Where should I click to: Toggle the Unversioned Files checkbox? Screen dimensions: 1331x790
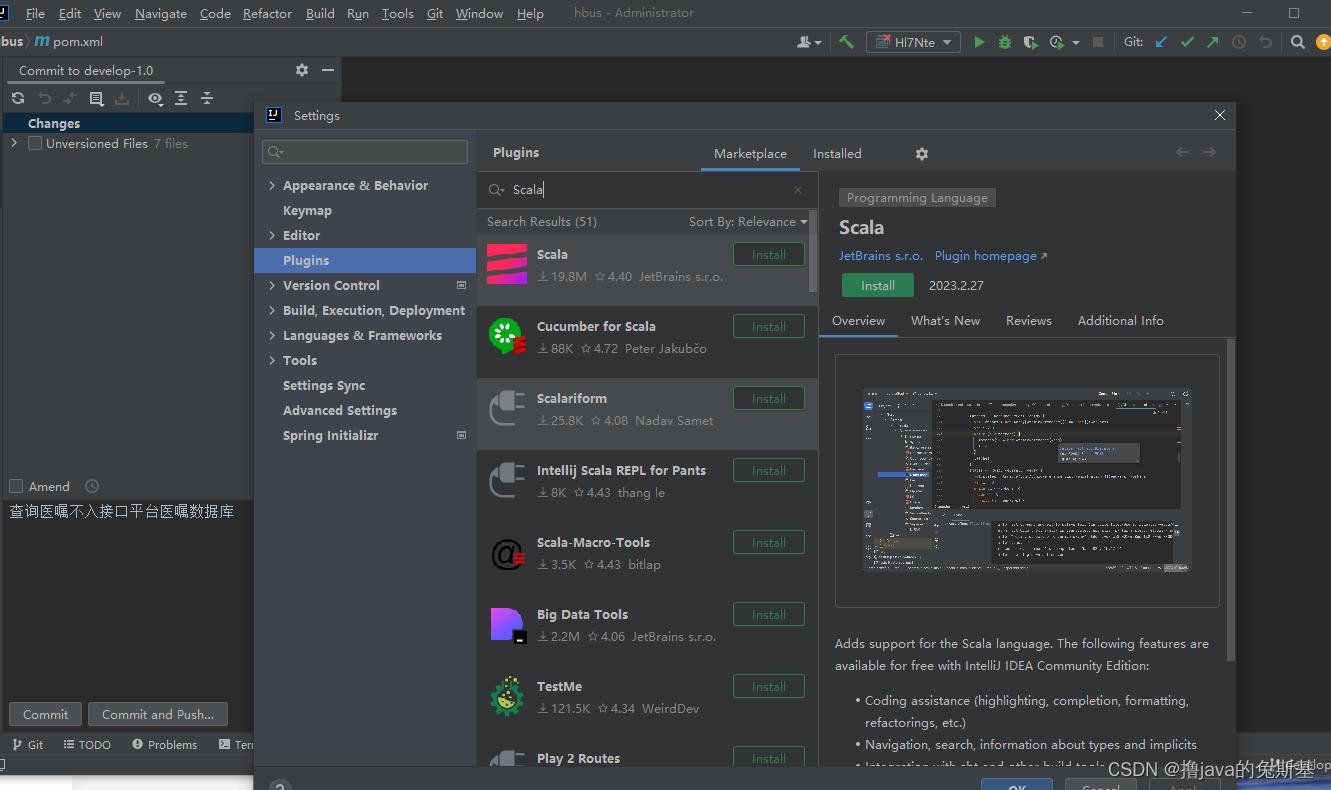tap(35, 143)
